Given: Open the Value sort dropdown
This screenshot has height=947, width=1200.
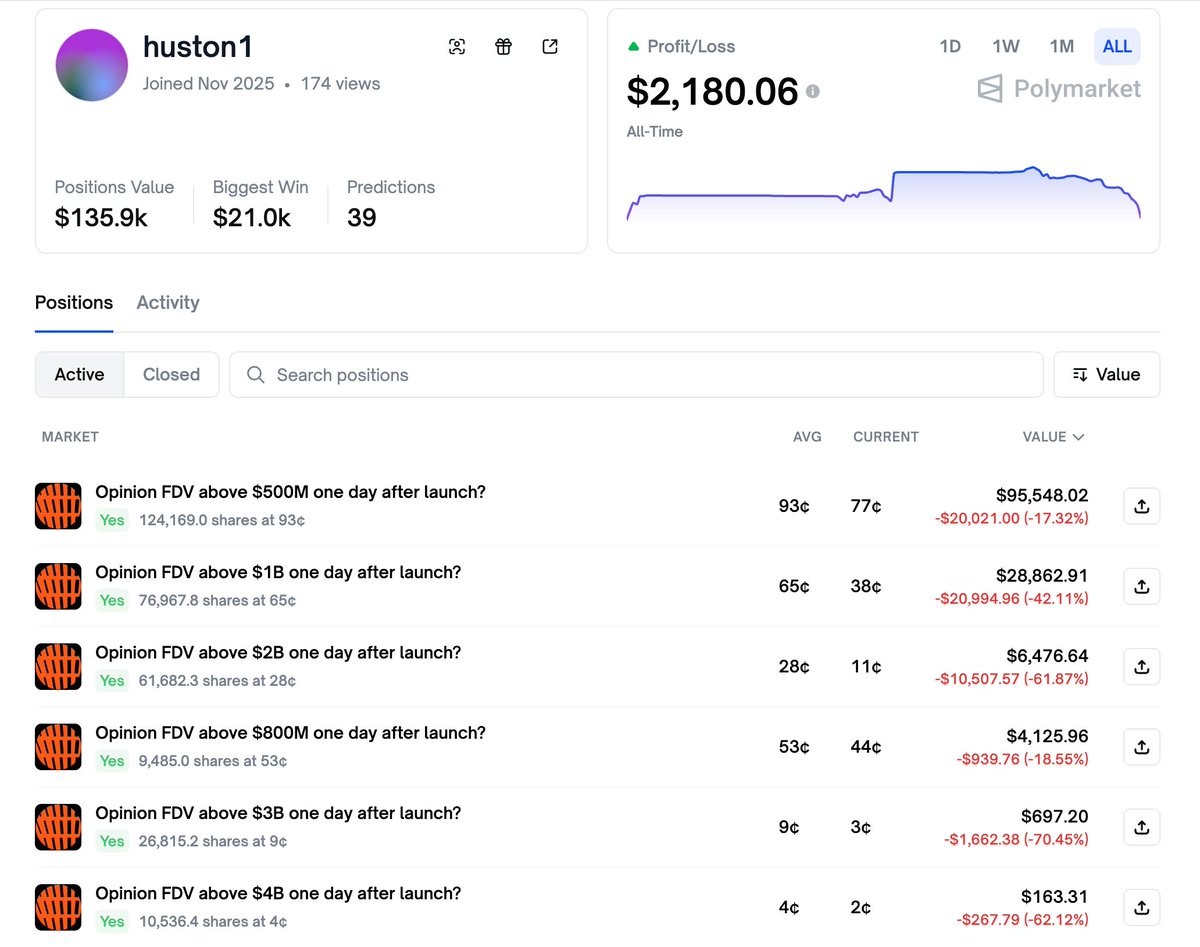Looking at the screenshot, I should point(1106,375).
